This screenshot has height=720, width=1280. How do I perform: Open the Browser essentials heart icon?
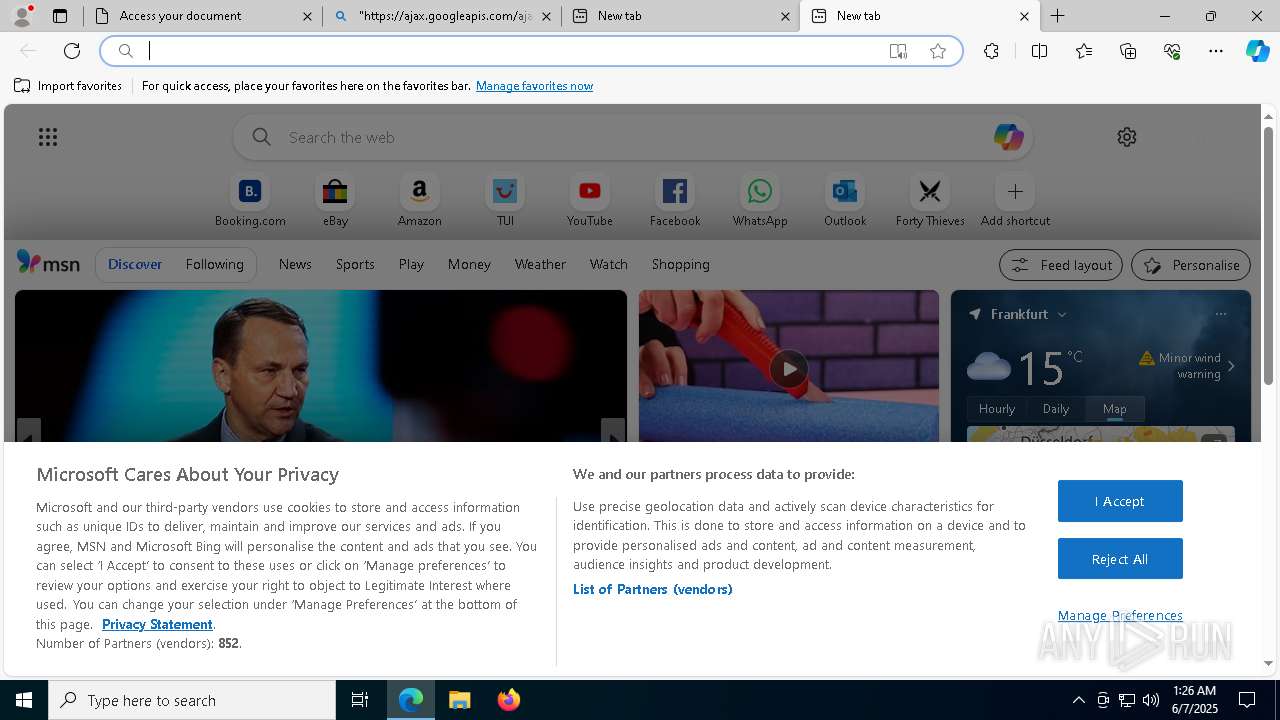point(1172,51)
